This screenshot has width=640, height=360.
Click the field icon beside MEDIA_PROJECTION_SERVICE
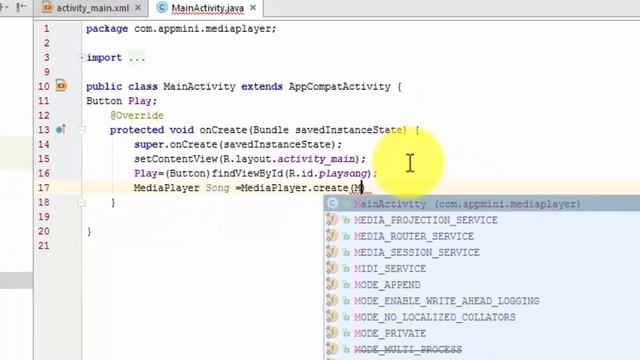(332, 220)
